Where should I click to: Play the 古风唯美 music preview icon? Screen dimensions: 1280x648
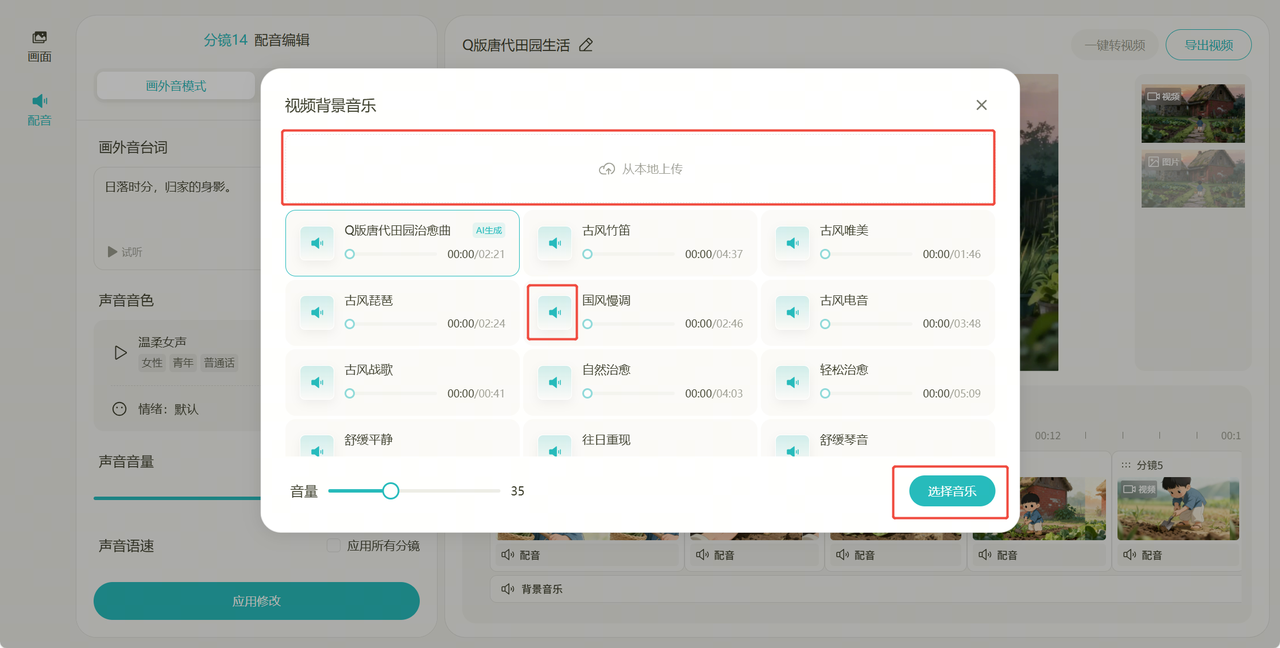click(793, 243)
